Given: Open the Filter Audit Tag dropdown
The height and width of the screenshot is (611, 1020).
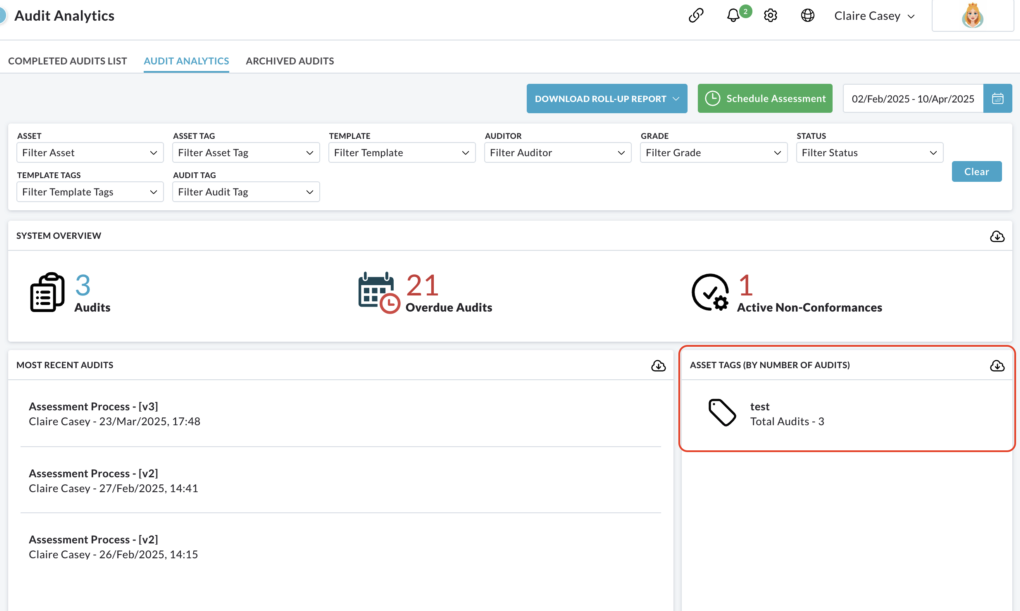Looking at the screenshot, I should (x=246, y=192).
